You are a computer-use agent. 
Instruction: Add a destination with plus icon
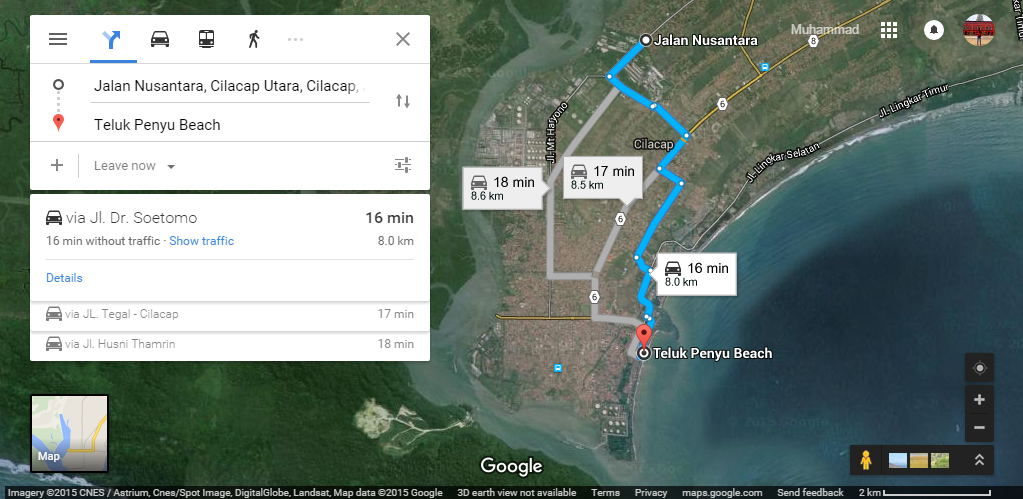pos(57,165)
